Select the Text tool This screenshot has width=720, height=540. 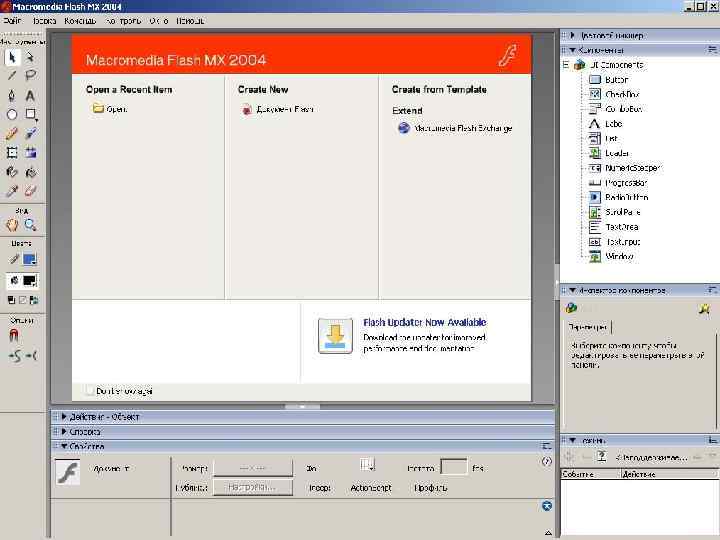[30, 96]
